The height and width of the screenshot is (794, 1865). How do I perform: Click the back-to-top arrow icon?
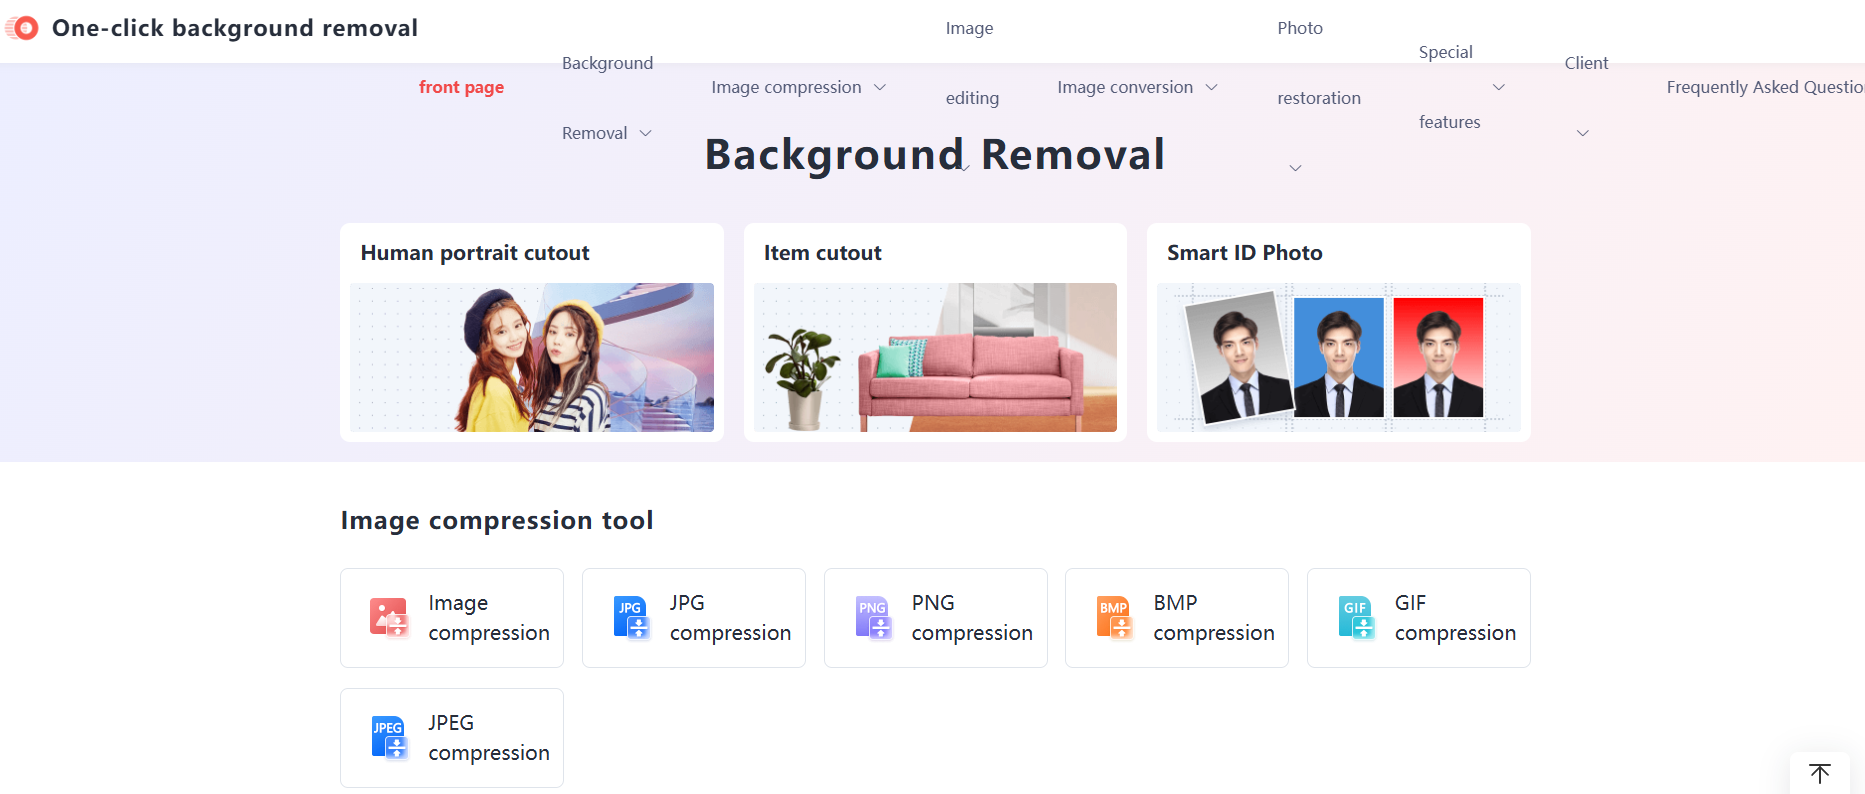coord(1820,773)
